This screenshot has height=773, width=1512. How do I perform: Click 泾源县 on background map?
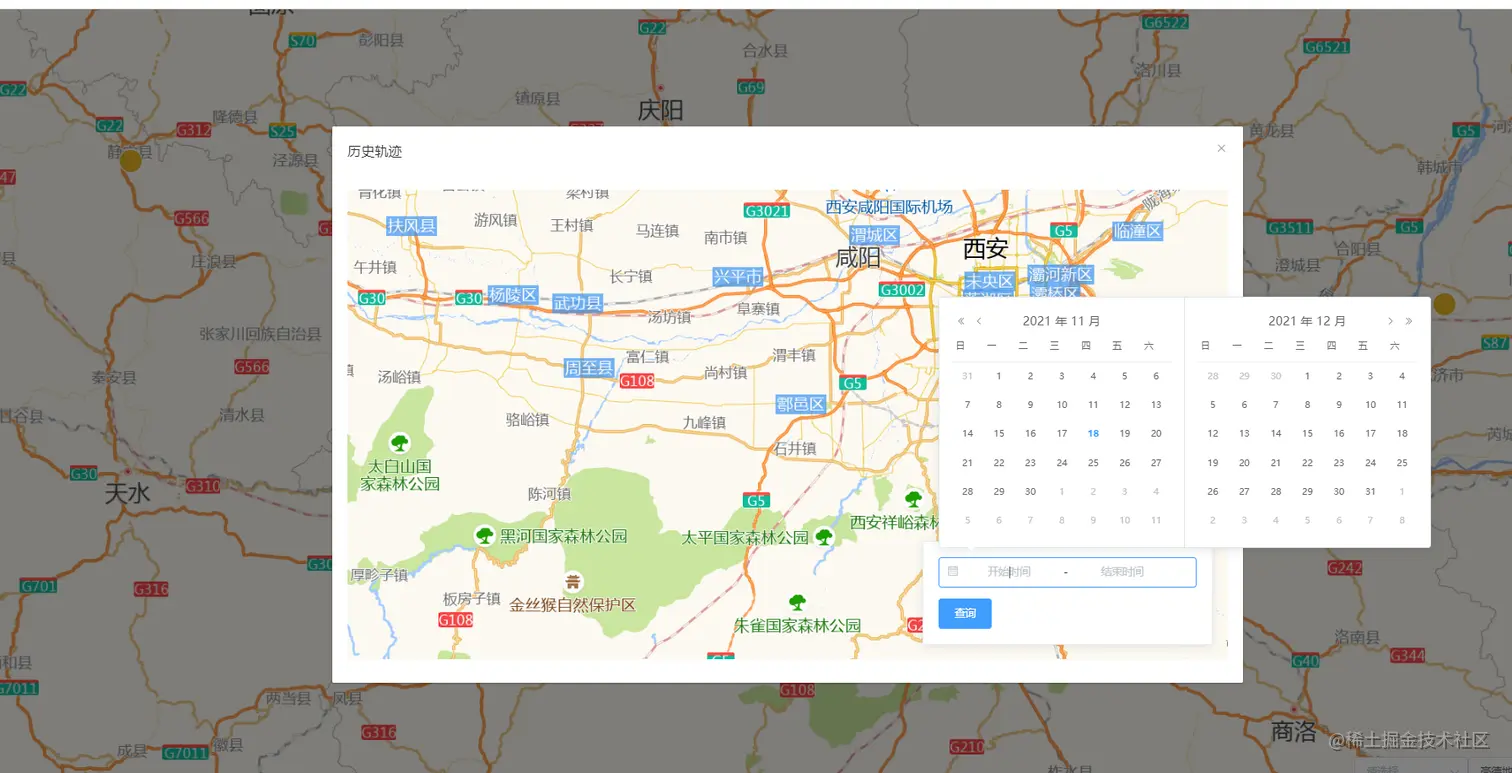pos(295,160)
